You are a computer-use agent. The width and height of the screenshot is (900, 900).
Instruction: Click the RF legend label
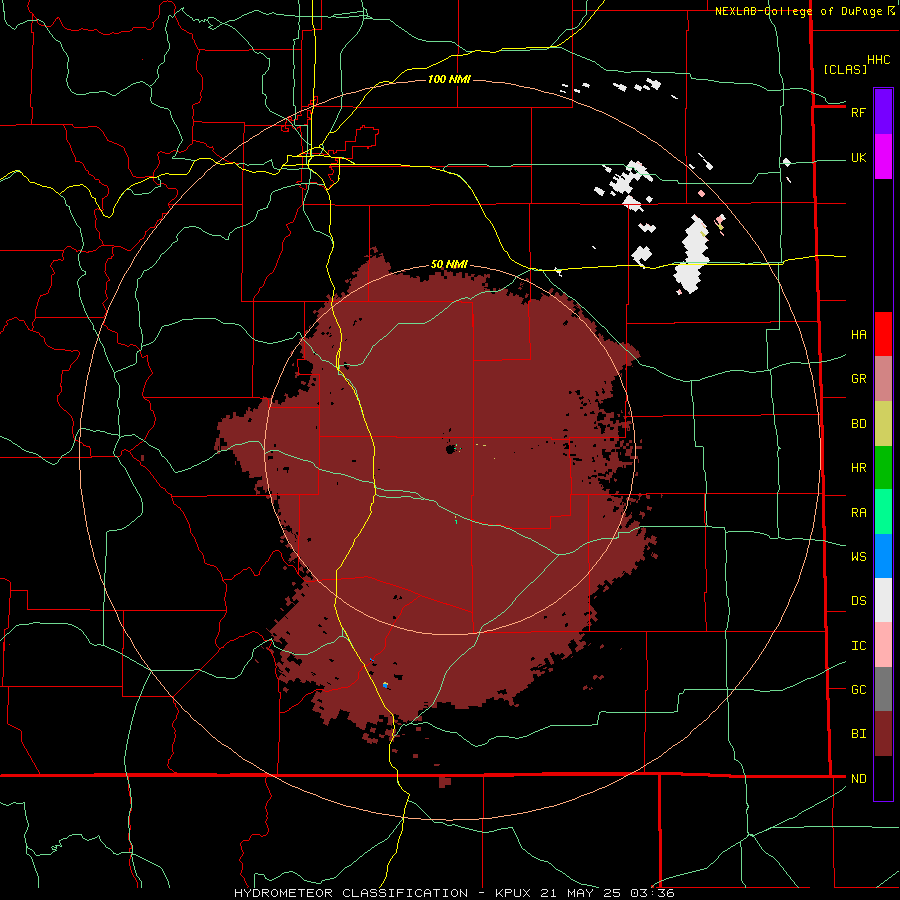coord(858,112)
